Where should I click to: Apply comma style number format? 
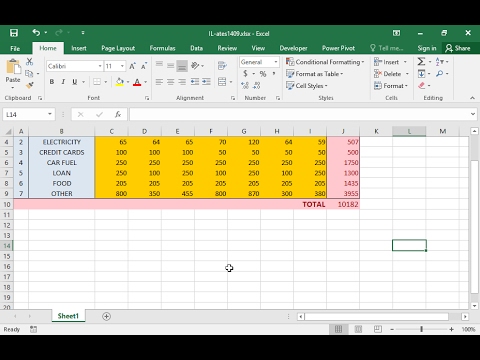[x=274, y=74]
